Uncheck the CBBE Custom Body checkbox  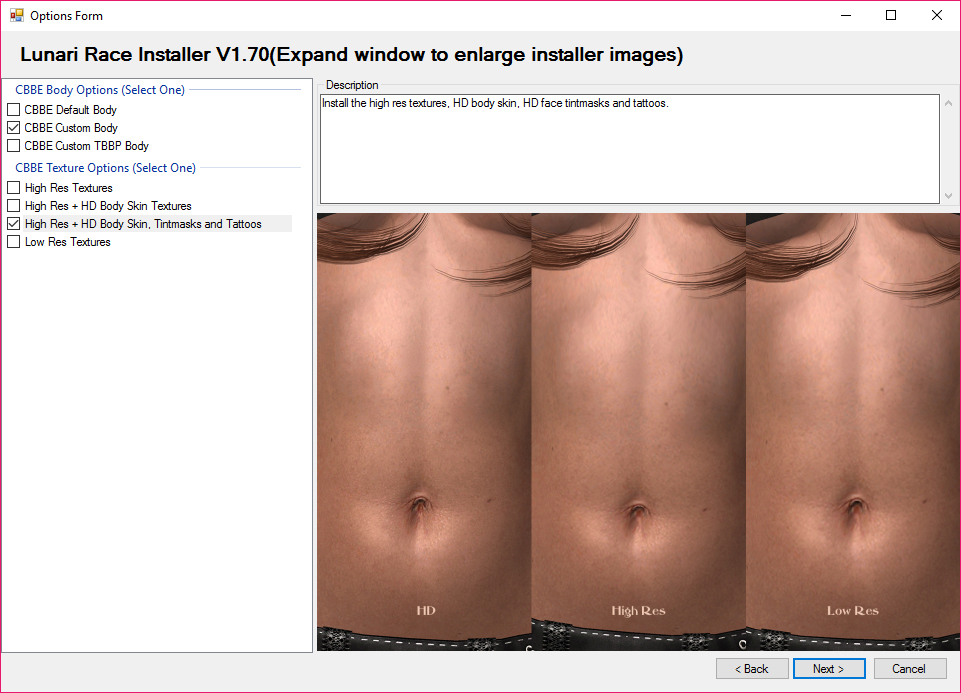click(13, 127)
